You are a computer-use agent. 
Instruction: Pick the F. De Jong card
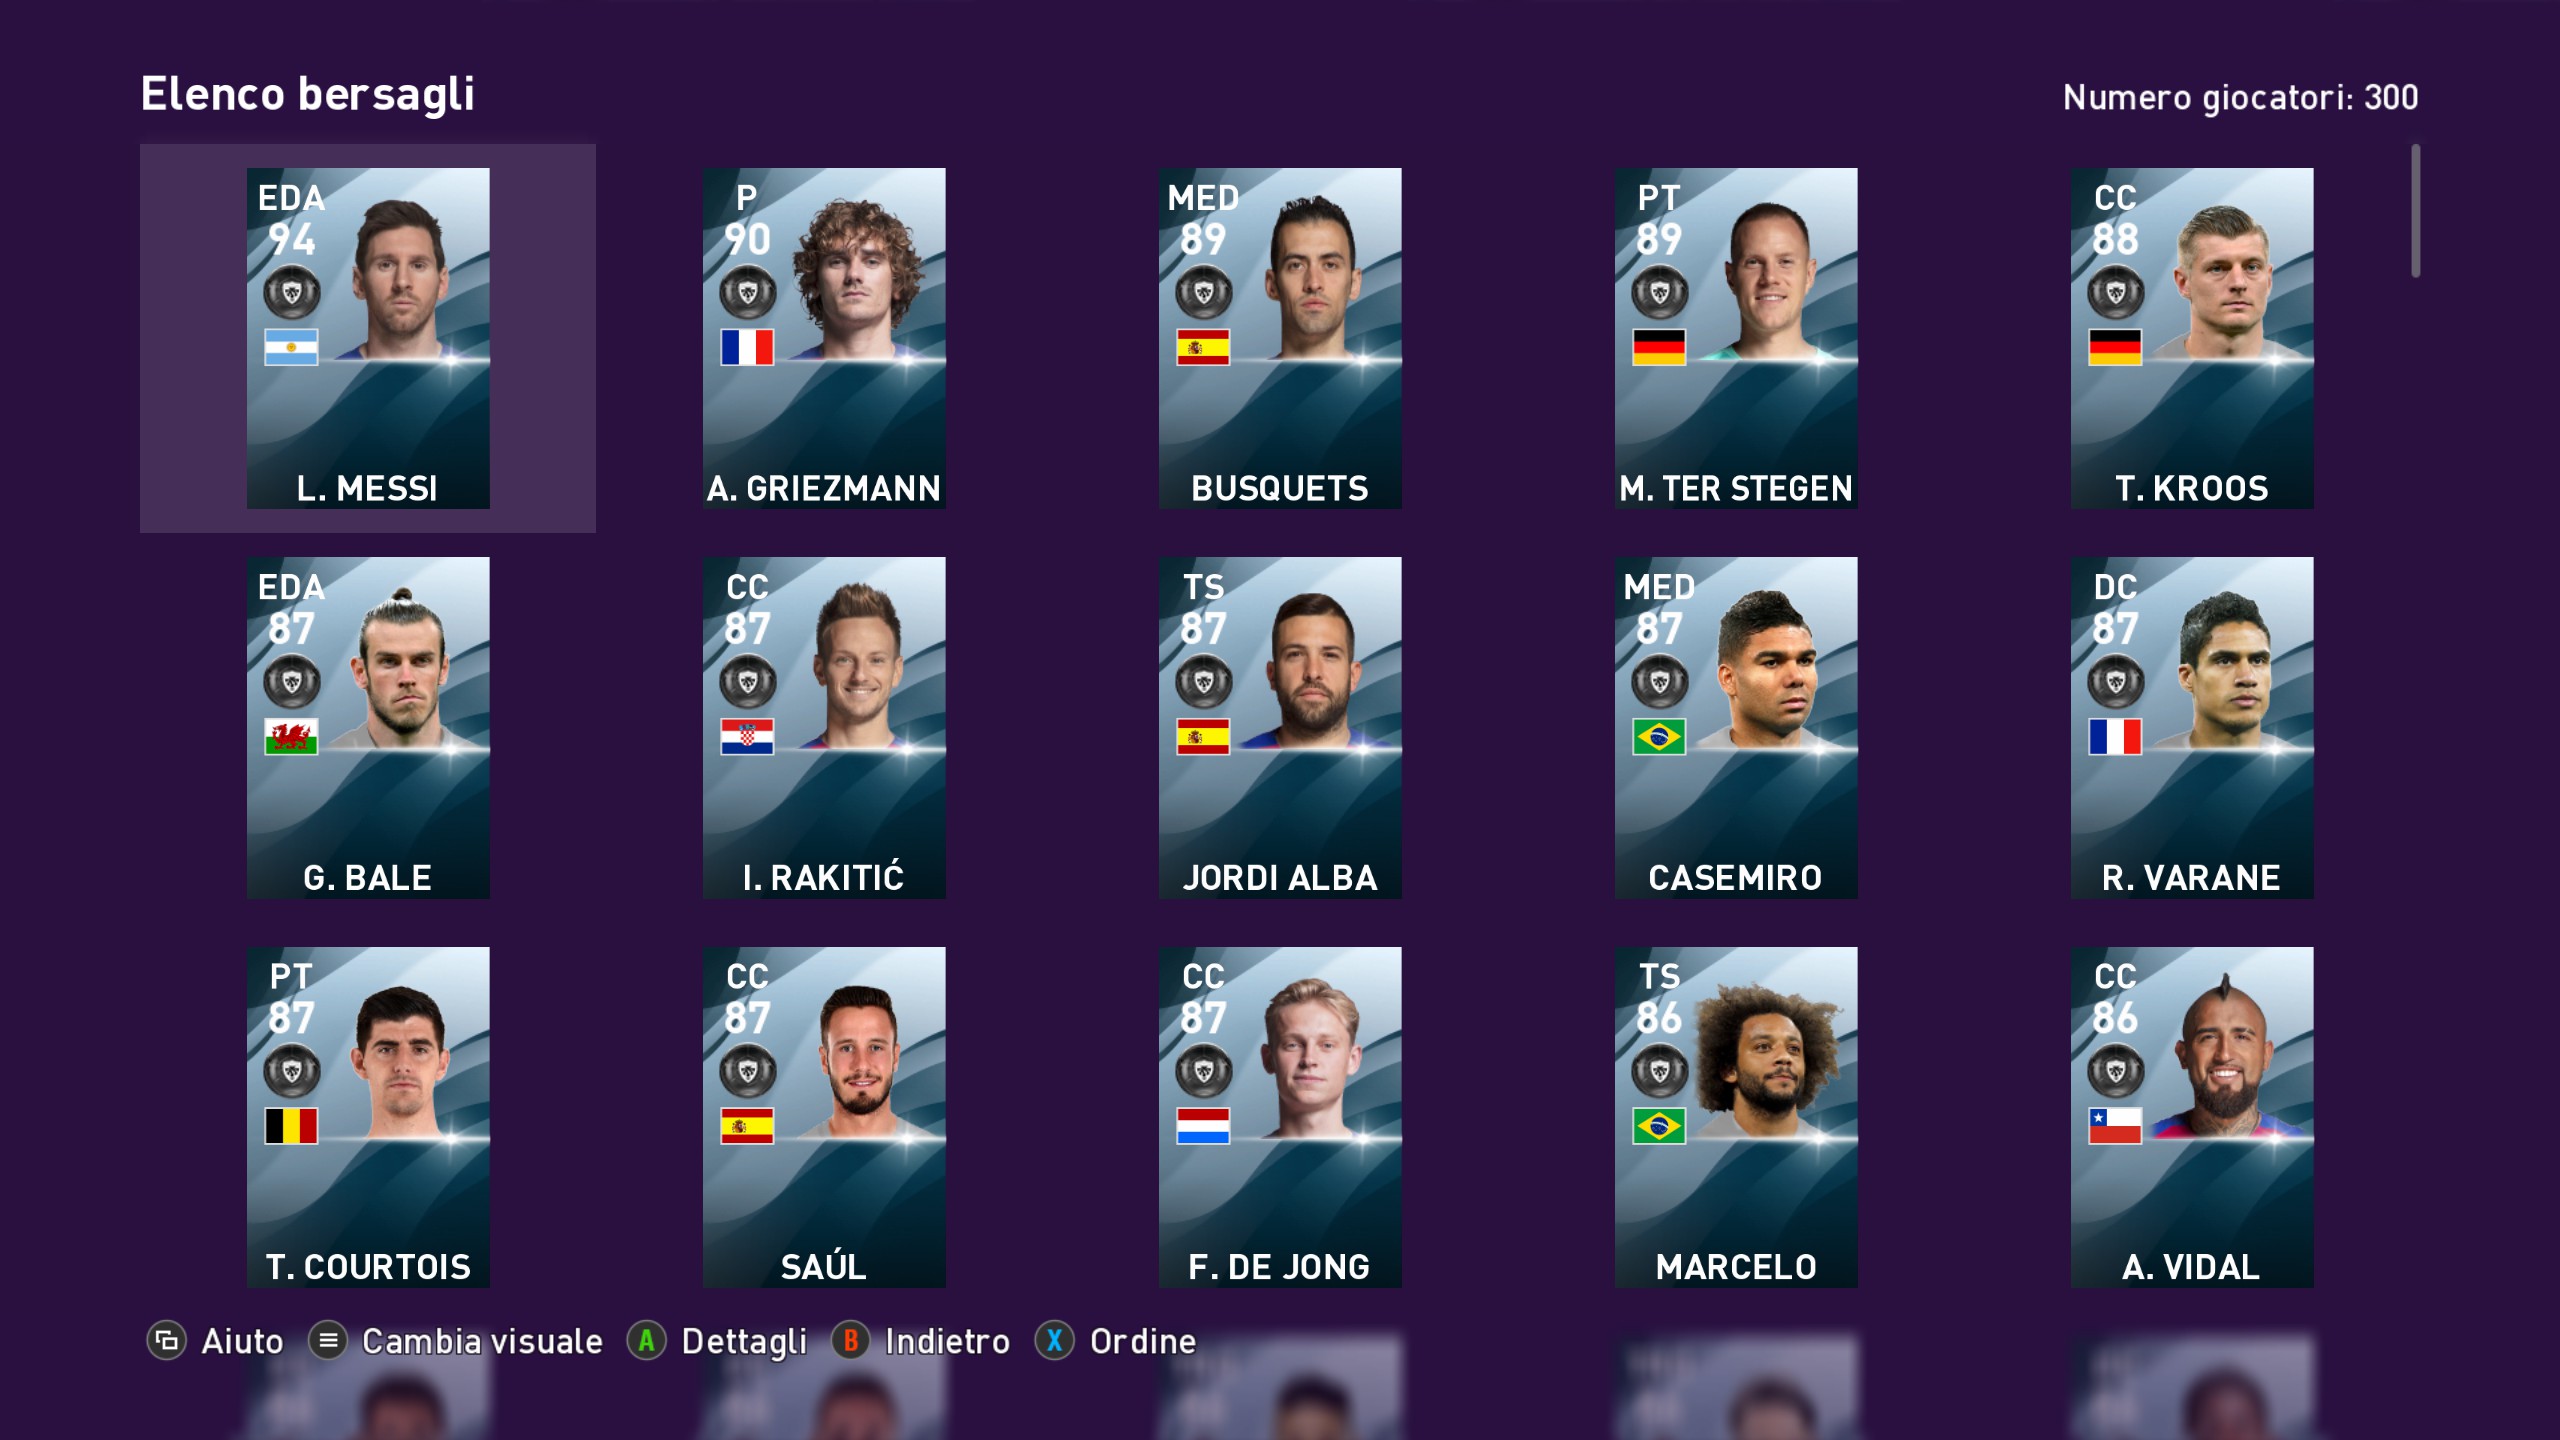(x=1280, y=1117)
